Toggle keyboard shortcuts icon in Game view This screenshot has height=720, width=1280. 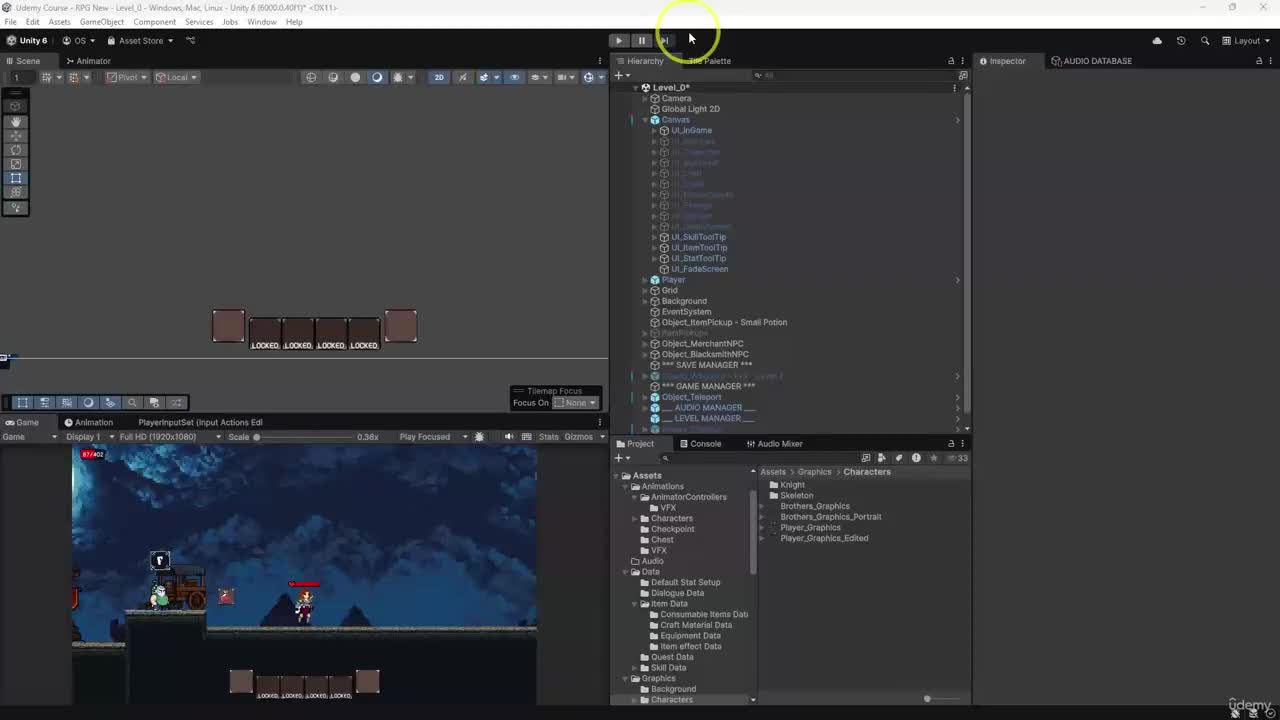pyautogui.click(x=525, y=437)
